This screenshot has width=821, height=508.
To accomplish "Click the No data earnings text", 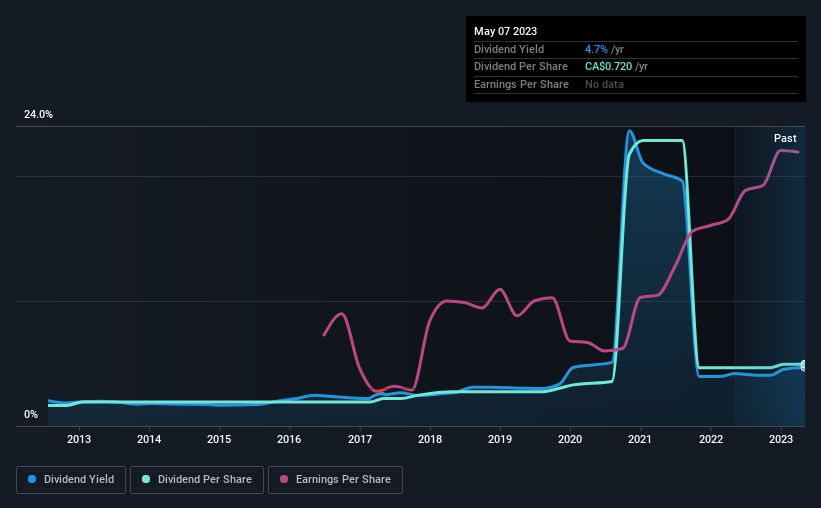I will (x=606, y=85).
